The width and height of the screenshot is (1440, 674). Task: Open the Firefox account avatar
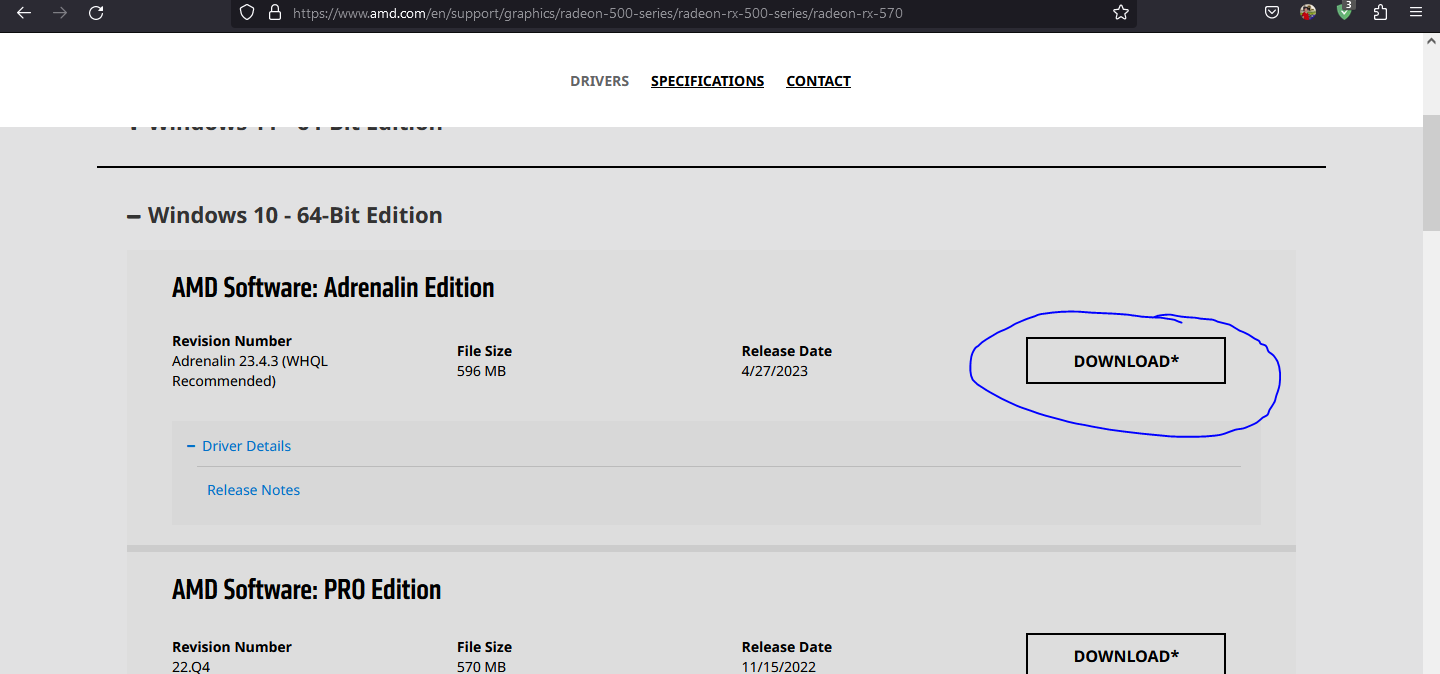pyautogui.click(x=1308, y=13)
